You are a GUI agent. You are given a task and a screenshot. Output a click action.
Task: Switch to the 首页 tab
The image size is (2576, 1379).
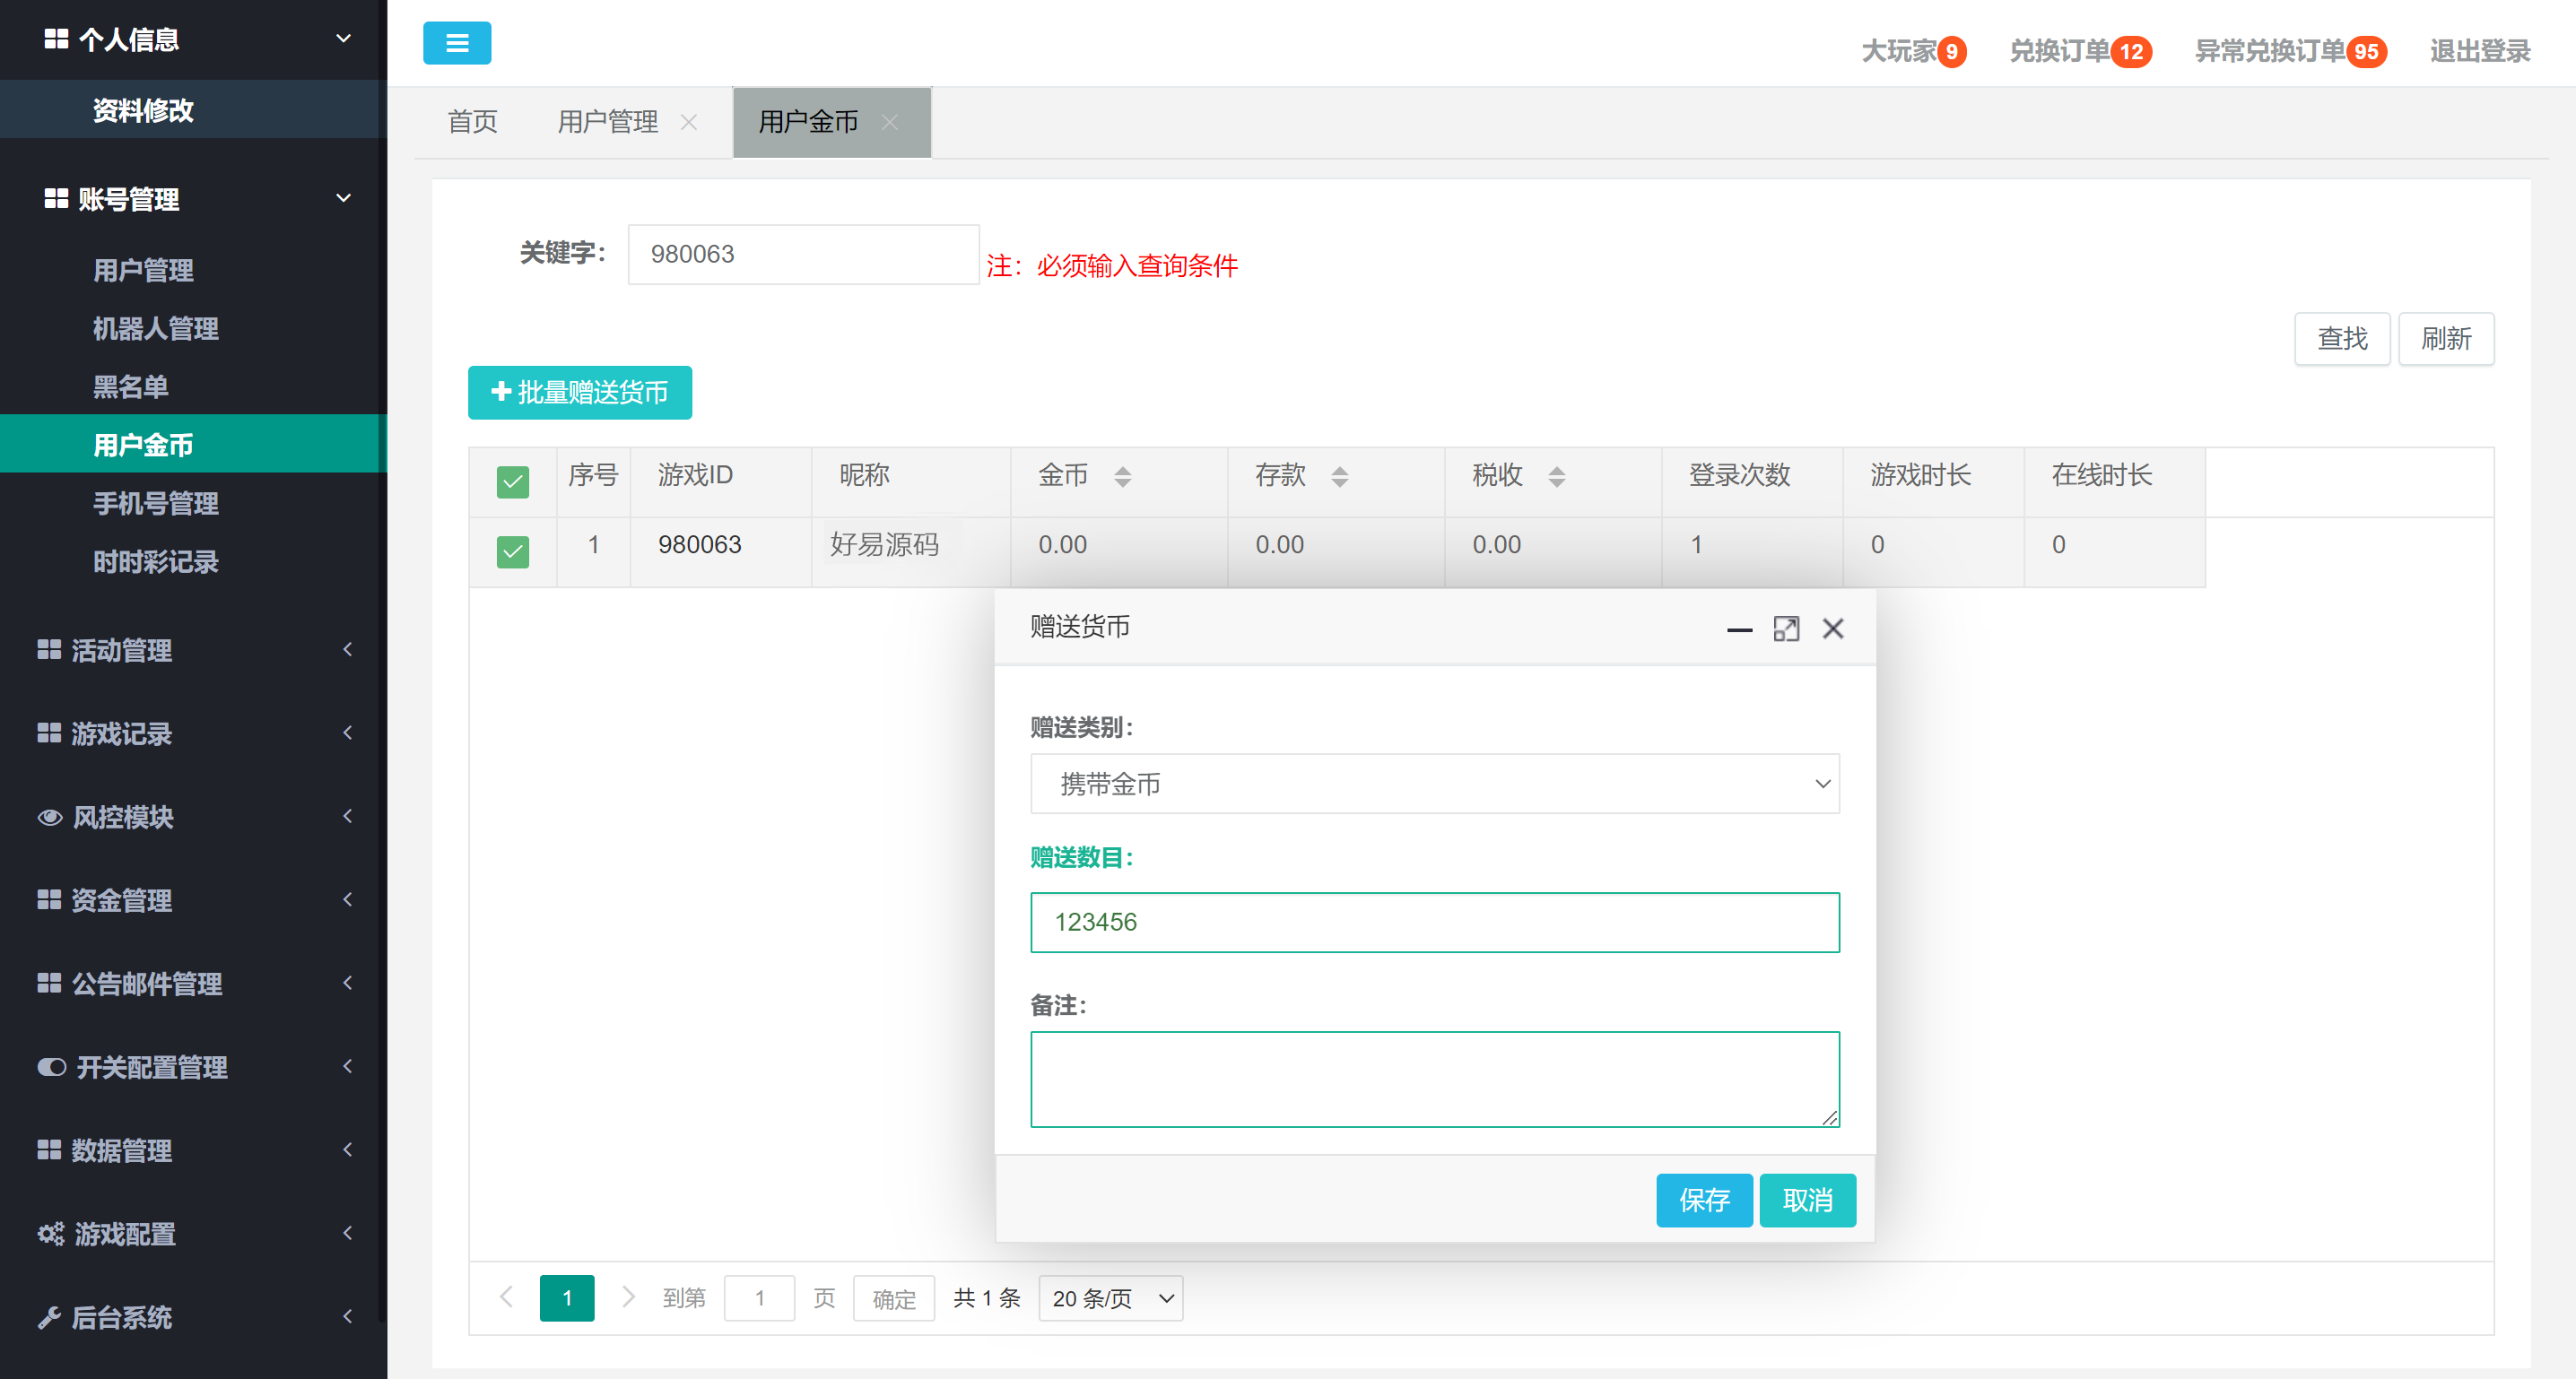471,121
